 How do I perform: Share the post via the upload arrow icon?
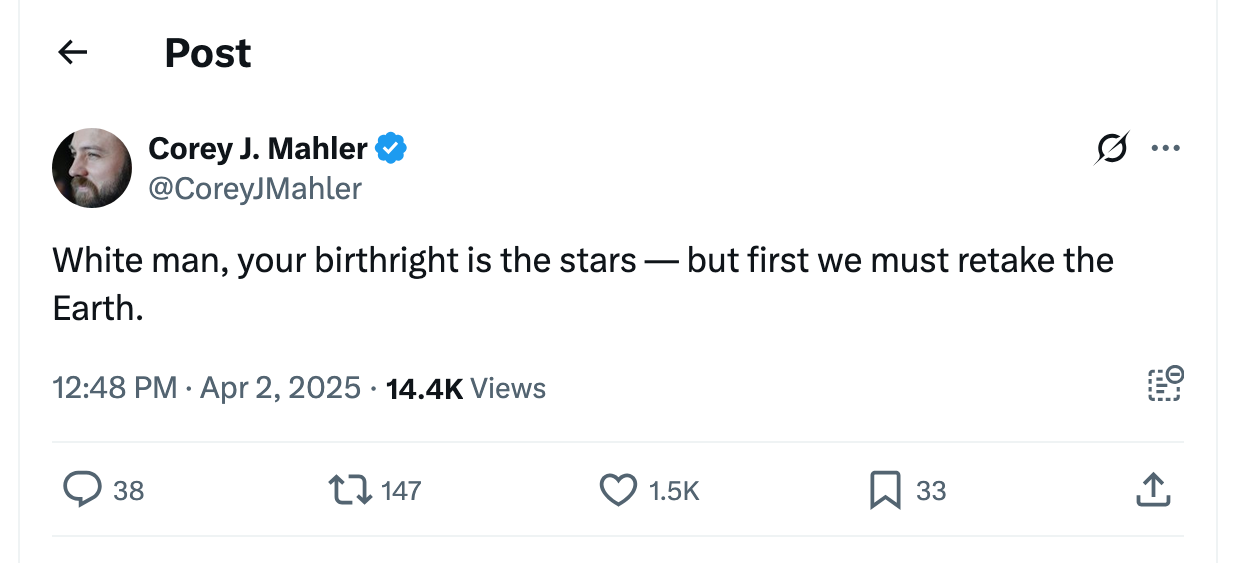[1153, 490]
